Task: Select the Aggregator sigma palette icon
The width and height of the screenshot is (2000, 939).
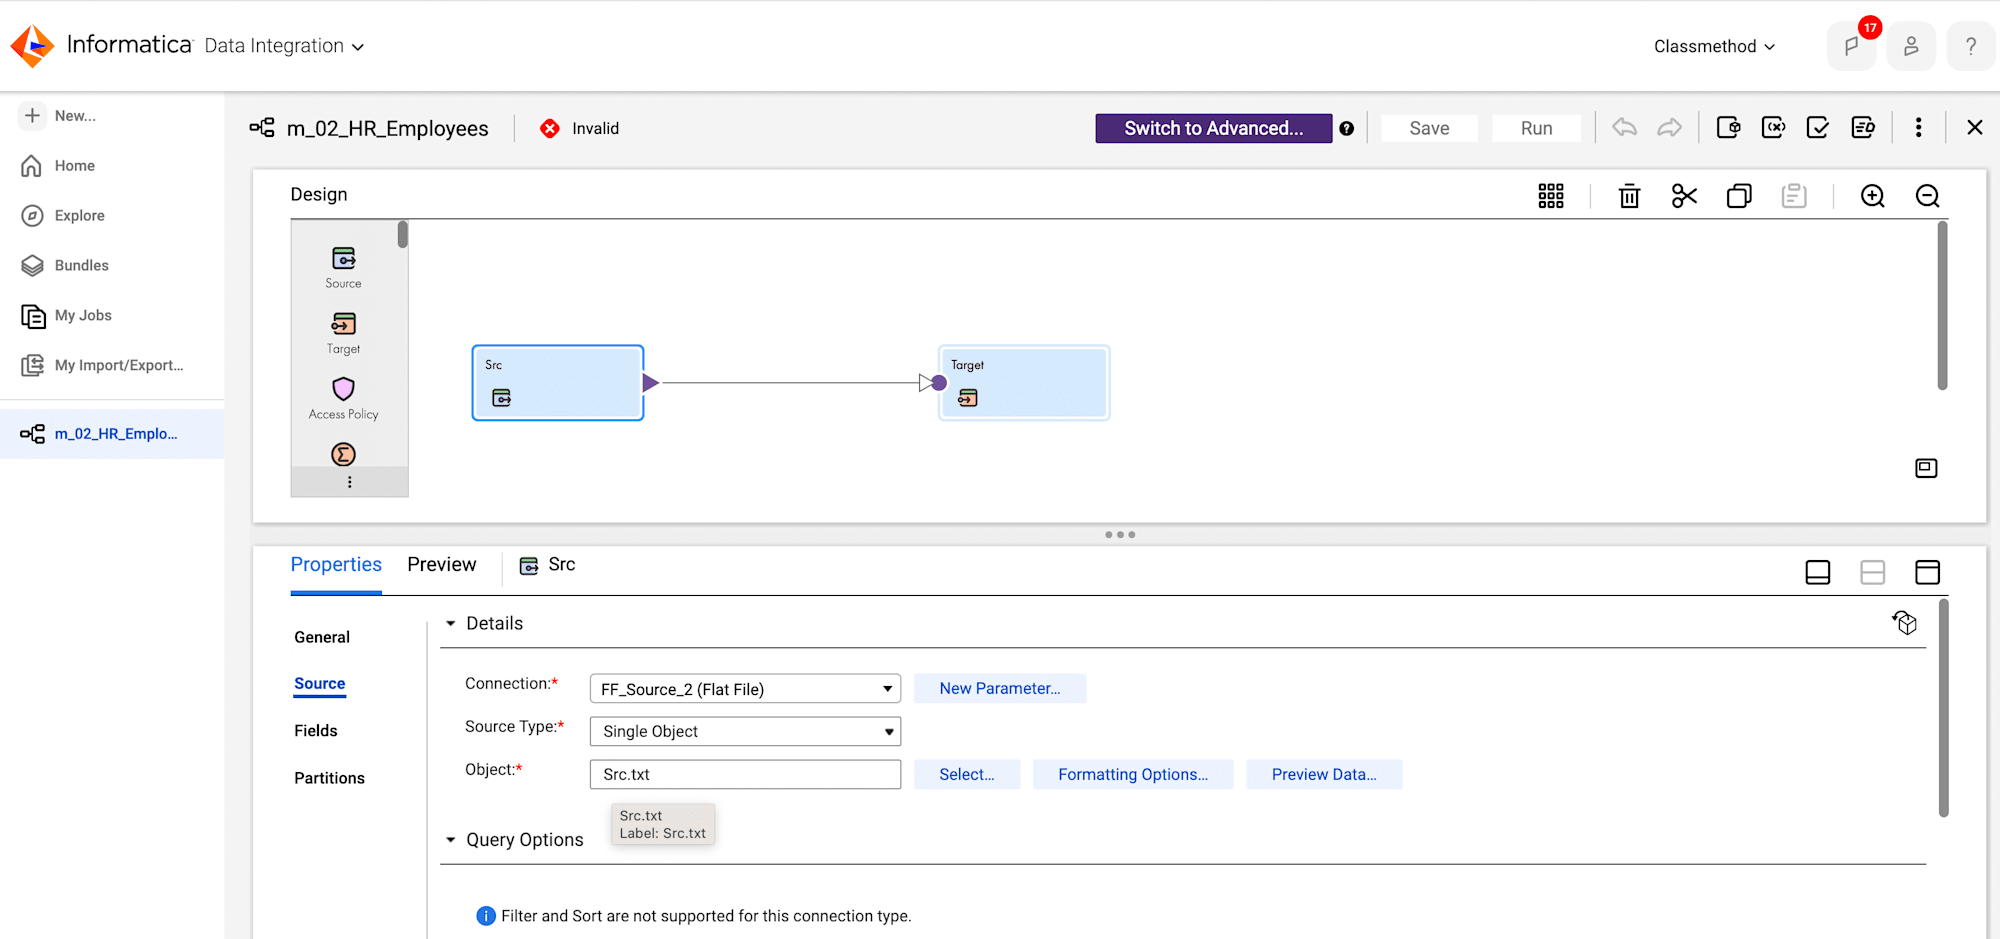Action: click(344, 455)
